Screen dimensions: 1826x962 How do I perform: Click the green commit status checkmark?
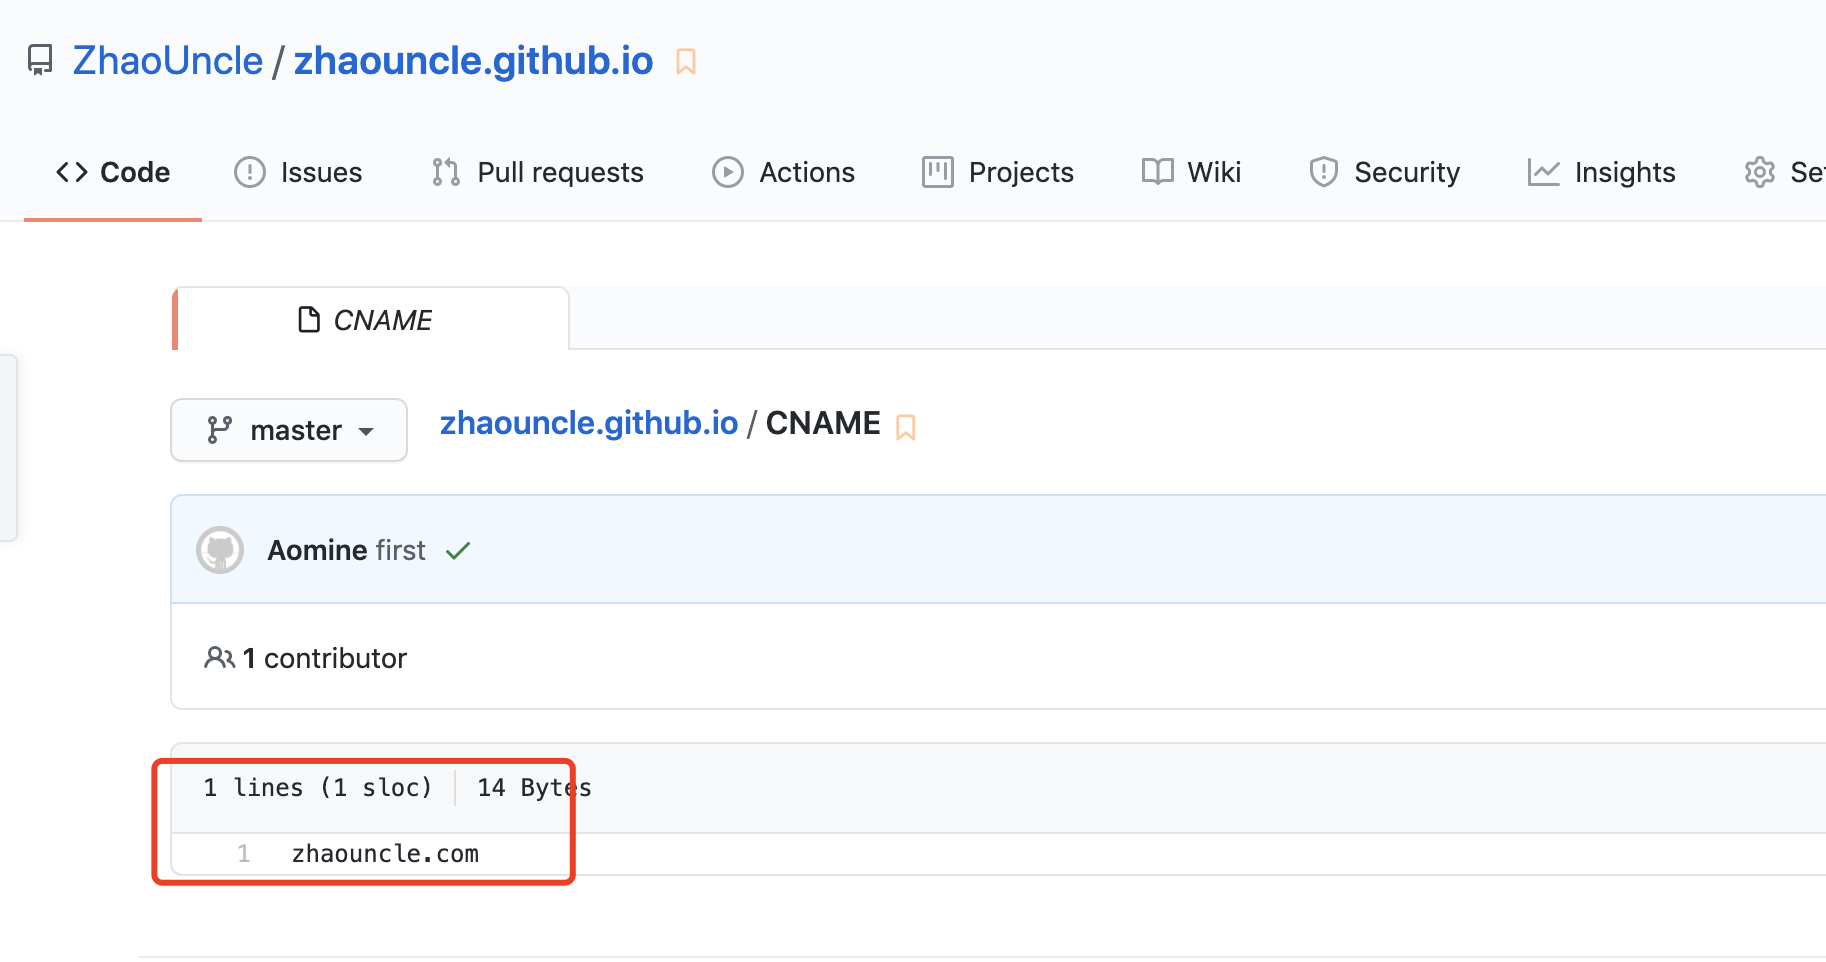coord(458,551)
